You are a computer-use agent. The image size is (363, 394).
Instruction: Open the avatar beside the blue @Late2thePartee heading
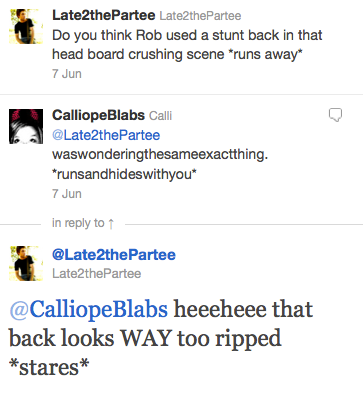[x=26, y=263]
